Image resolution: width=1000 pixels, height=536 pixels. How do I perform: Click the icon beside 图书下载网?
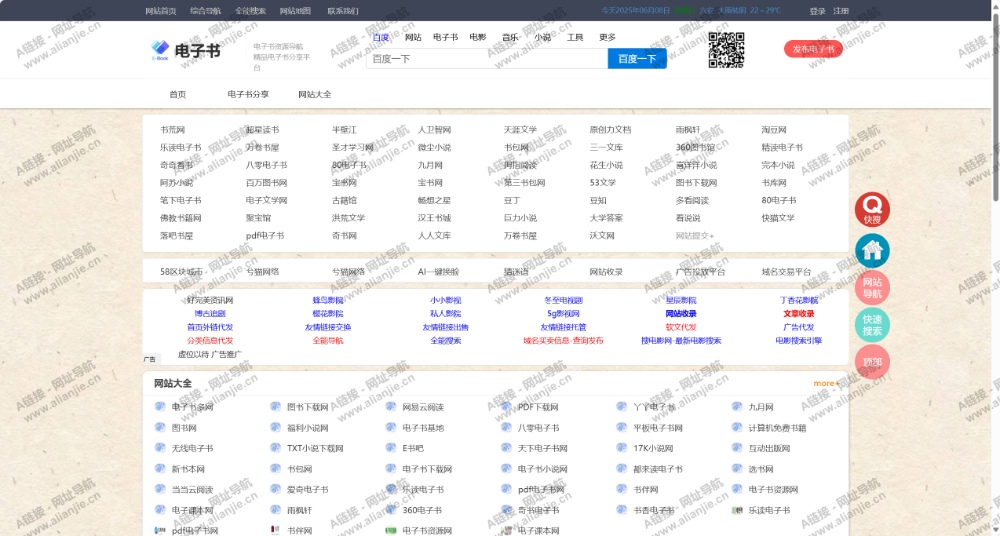coord(276,406)
